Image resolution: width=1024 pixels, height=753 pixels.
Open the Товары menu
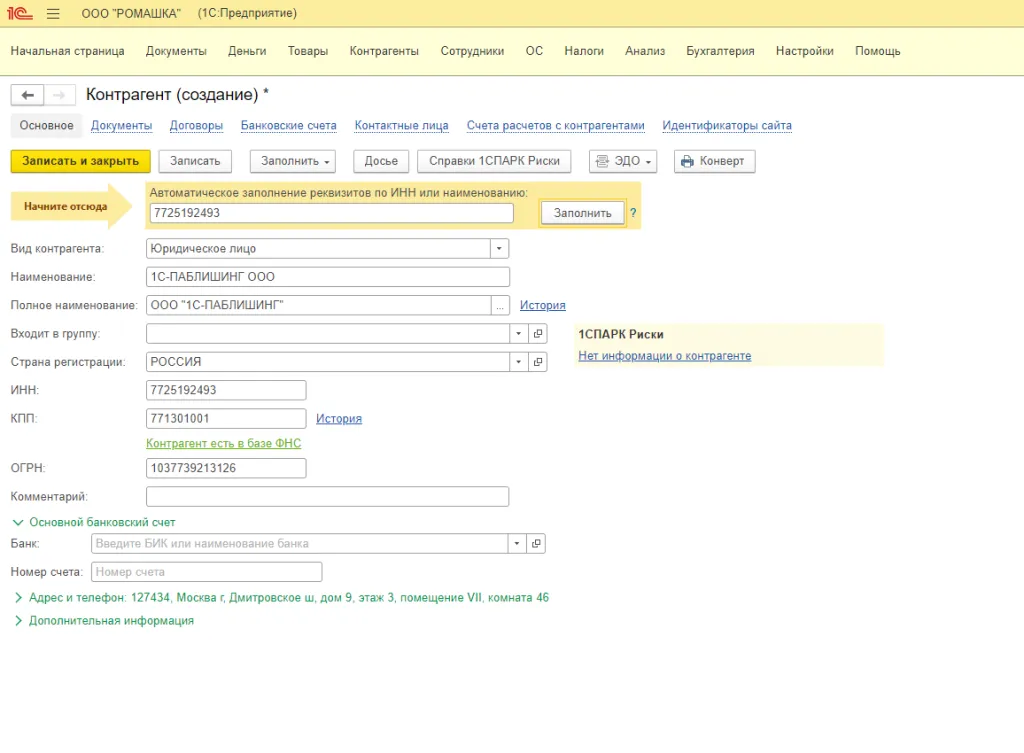[307, 50]
